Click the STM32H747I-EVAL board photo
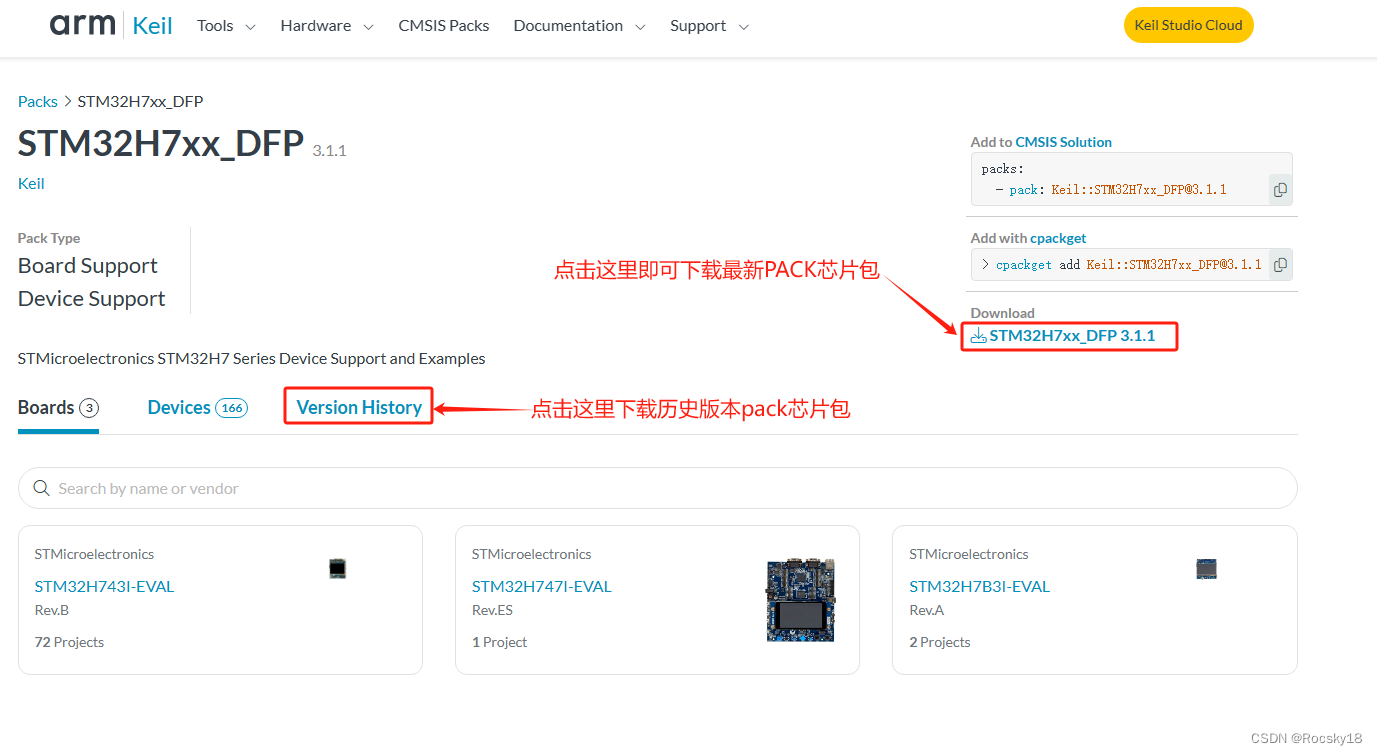This screenshot has height=755, width=1377. (799, 599)
